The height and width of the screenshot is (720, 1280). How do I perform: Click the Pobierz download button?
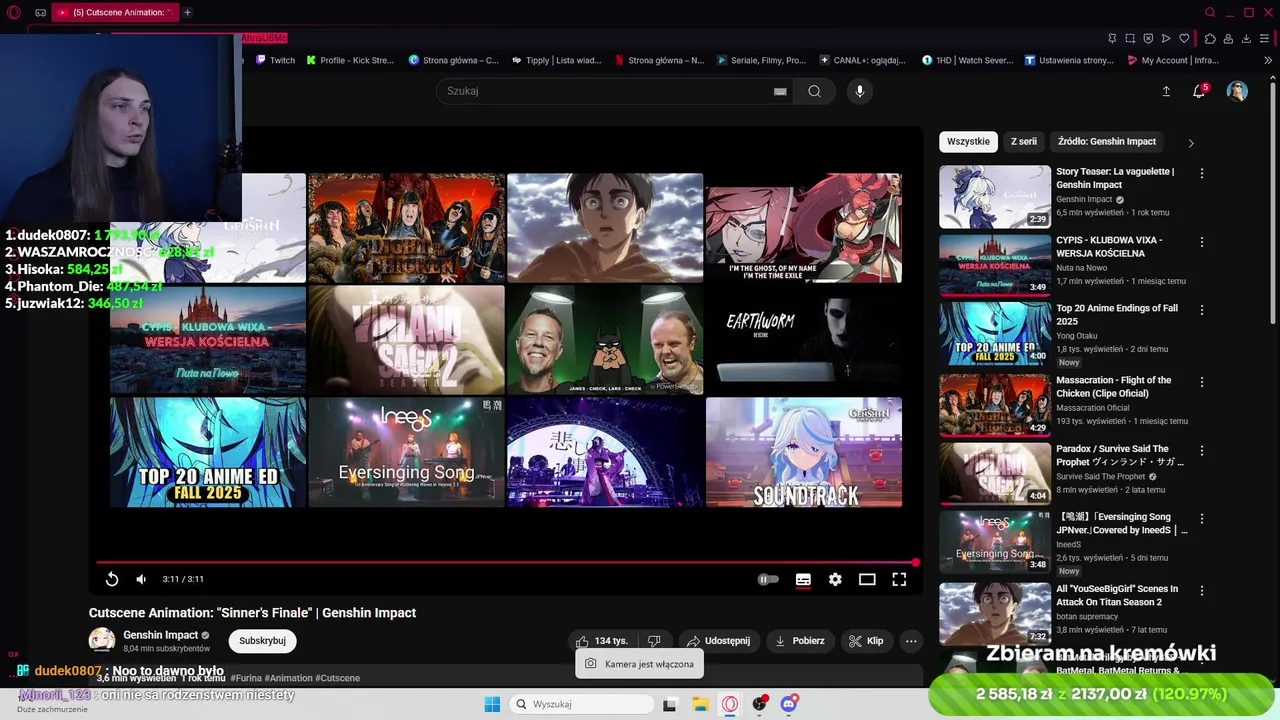click(x=799, y=641)
